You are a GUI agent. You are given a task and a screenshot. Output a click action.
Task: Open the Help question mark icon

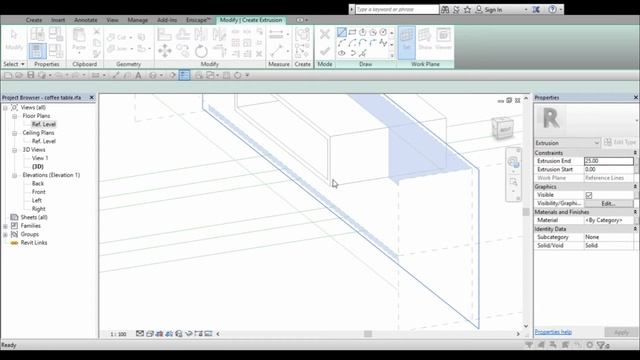[552, 9]
